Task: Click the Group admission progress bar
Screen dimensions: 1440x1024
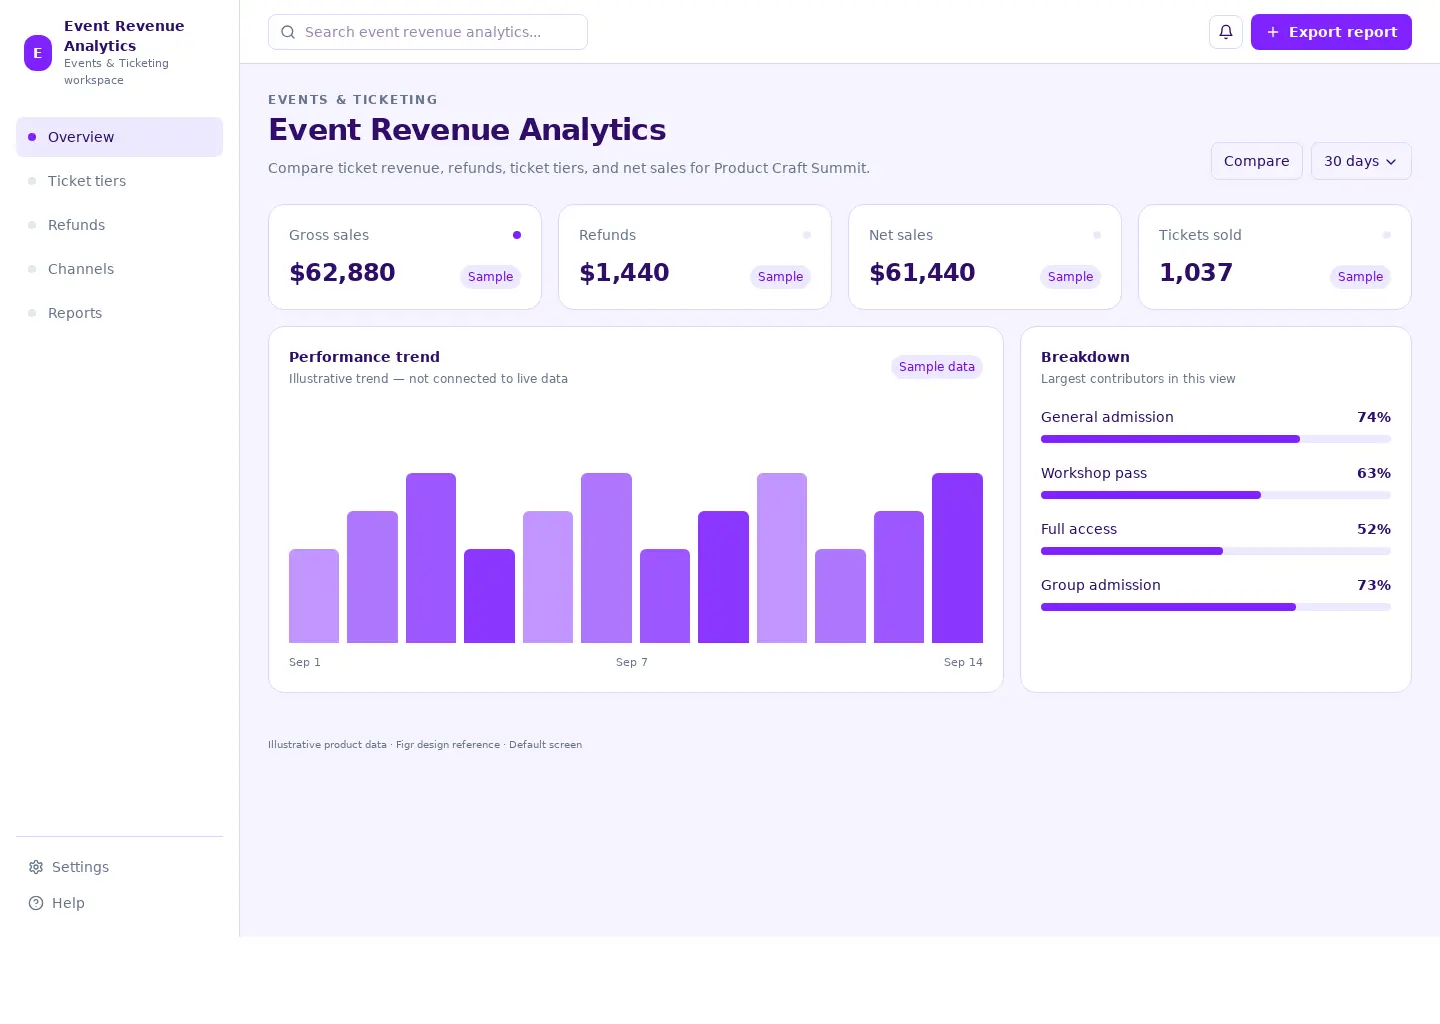Action: click(x=1216, y=607)
